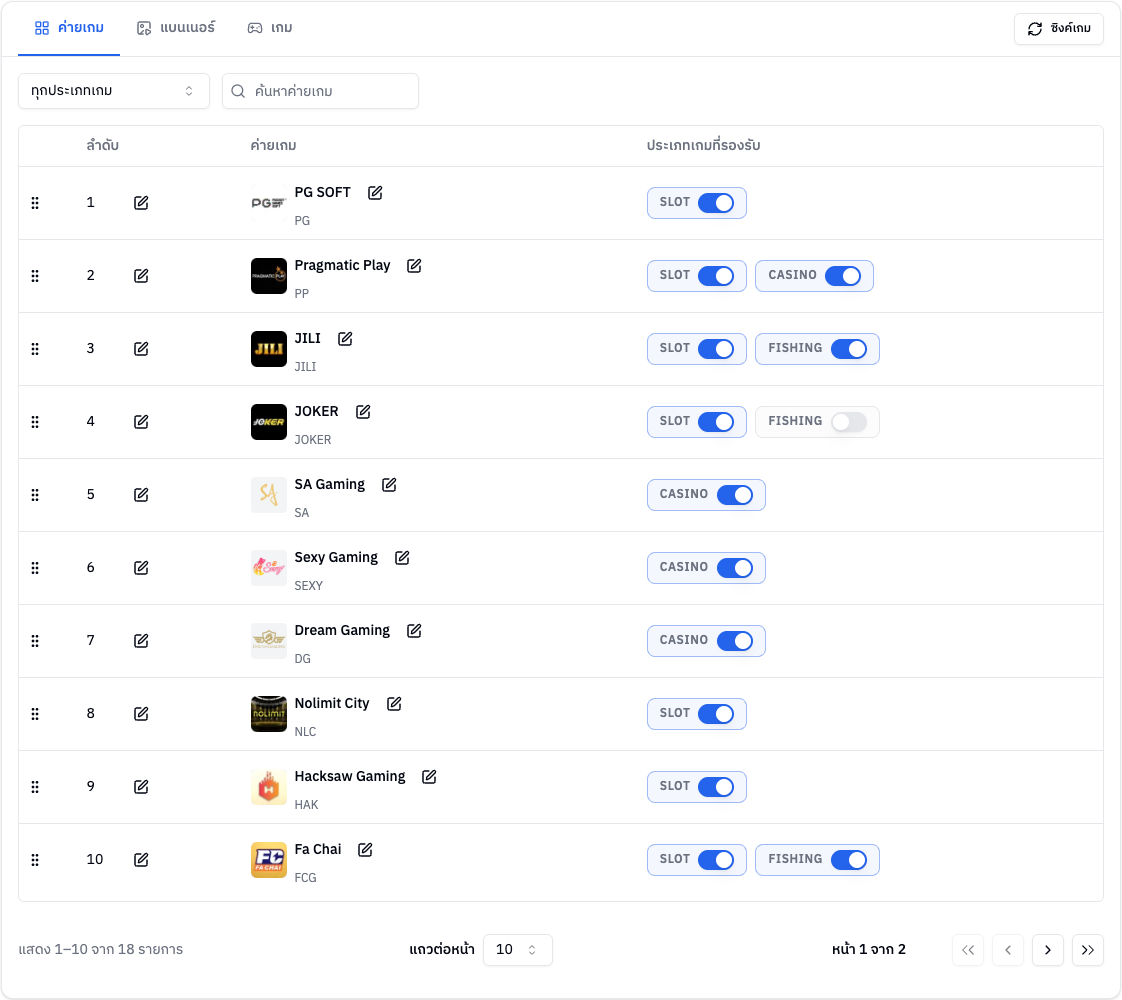The height and width of the screenshot is (1000, 1122).
Task: Grab drag handle on Nolimit City row
Action: pos(35,713)
